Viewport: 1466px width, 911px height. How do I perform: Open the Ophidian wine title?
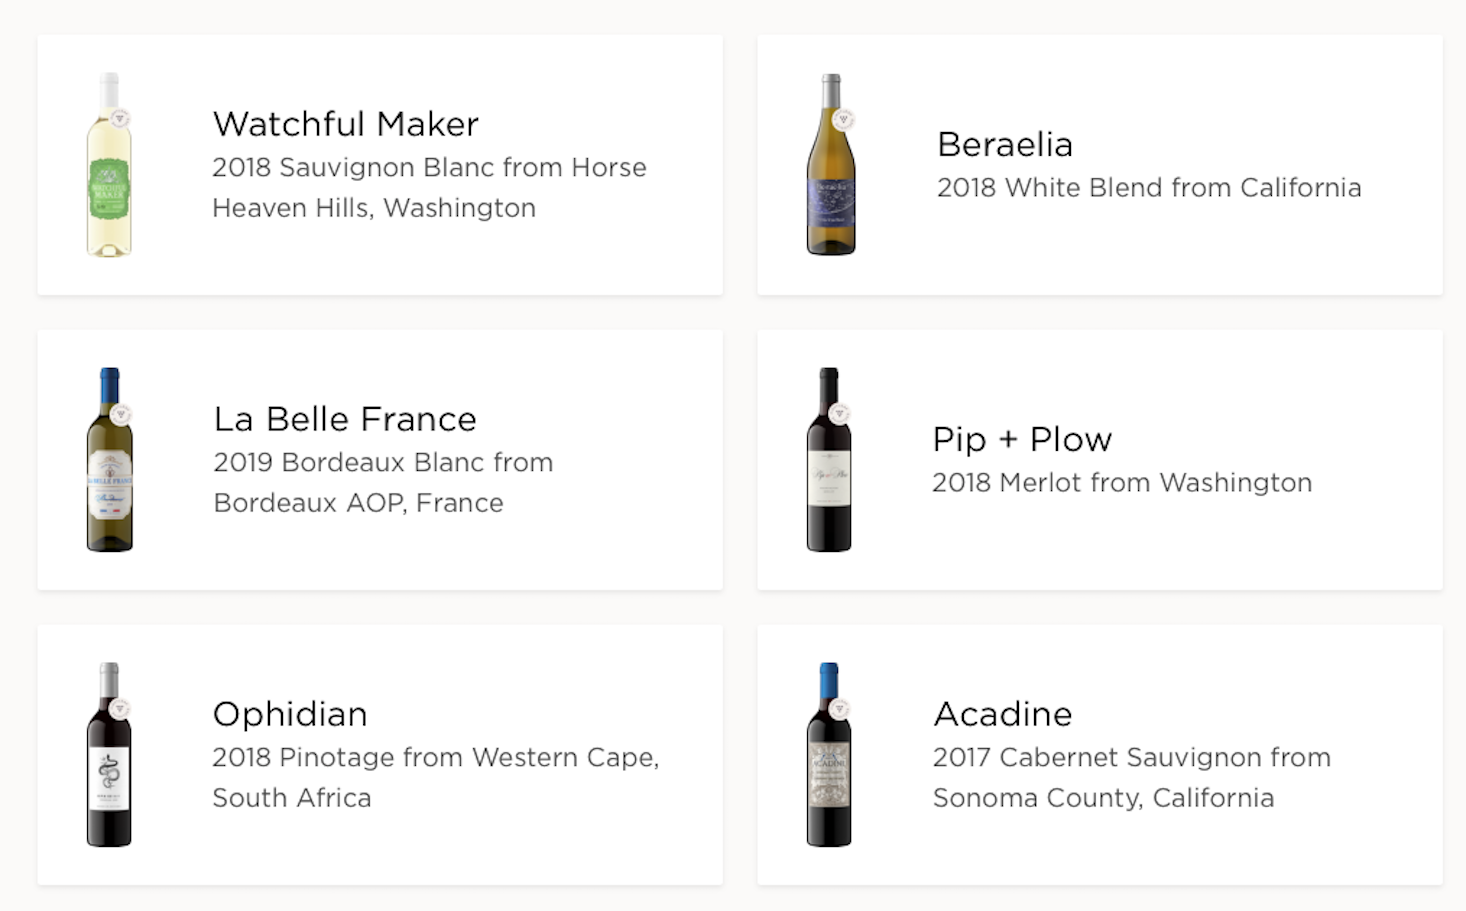[290, 714]
